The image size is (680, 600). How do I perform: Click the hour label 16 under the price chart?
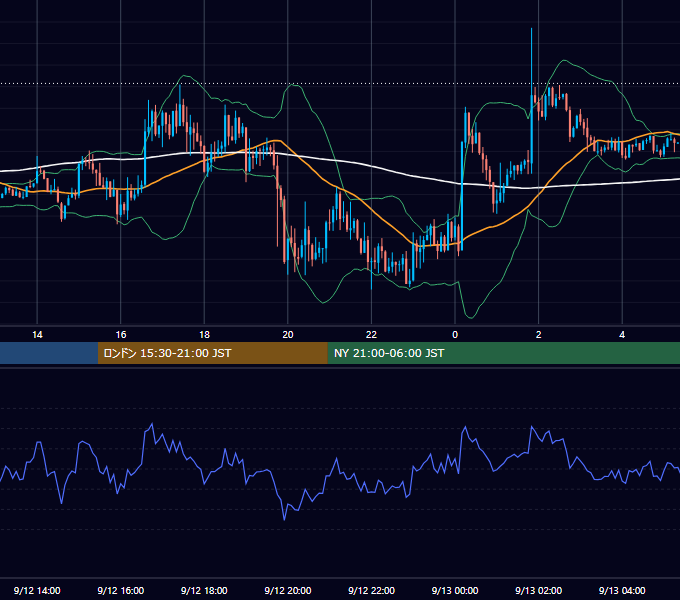(121, 335)
